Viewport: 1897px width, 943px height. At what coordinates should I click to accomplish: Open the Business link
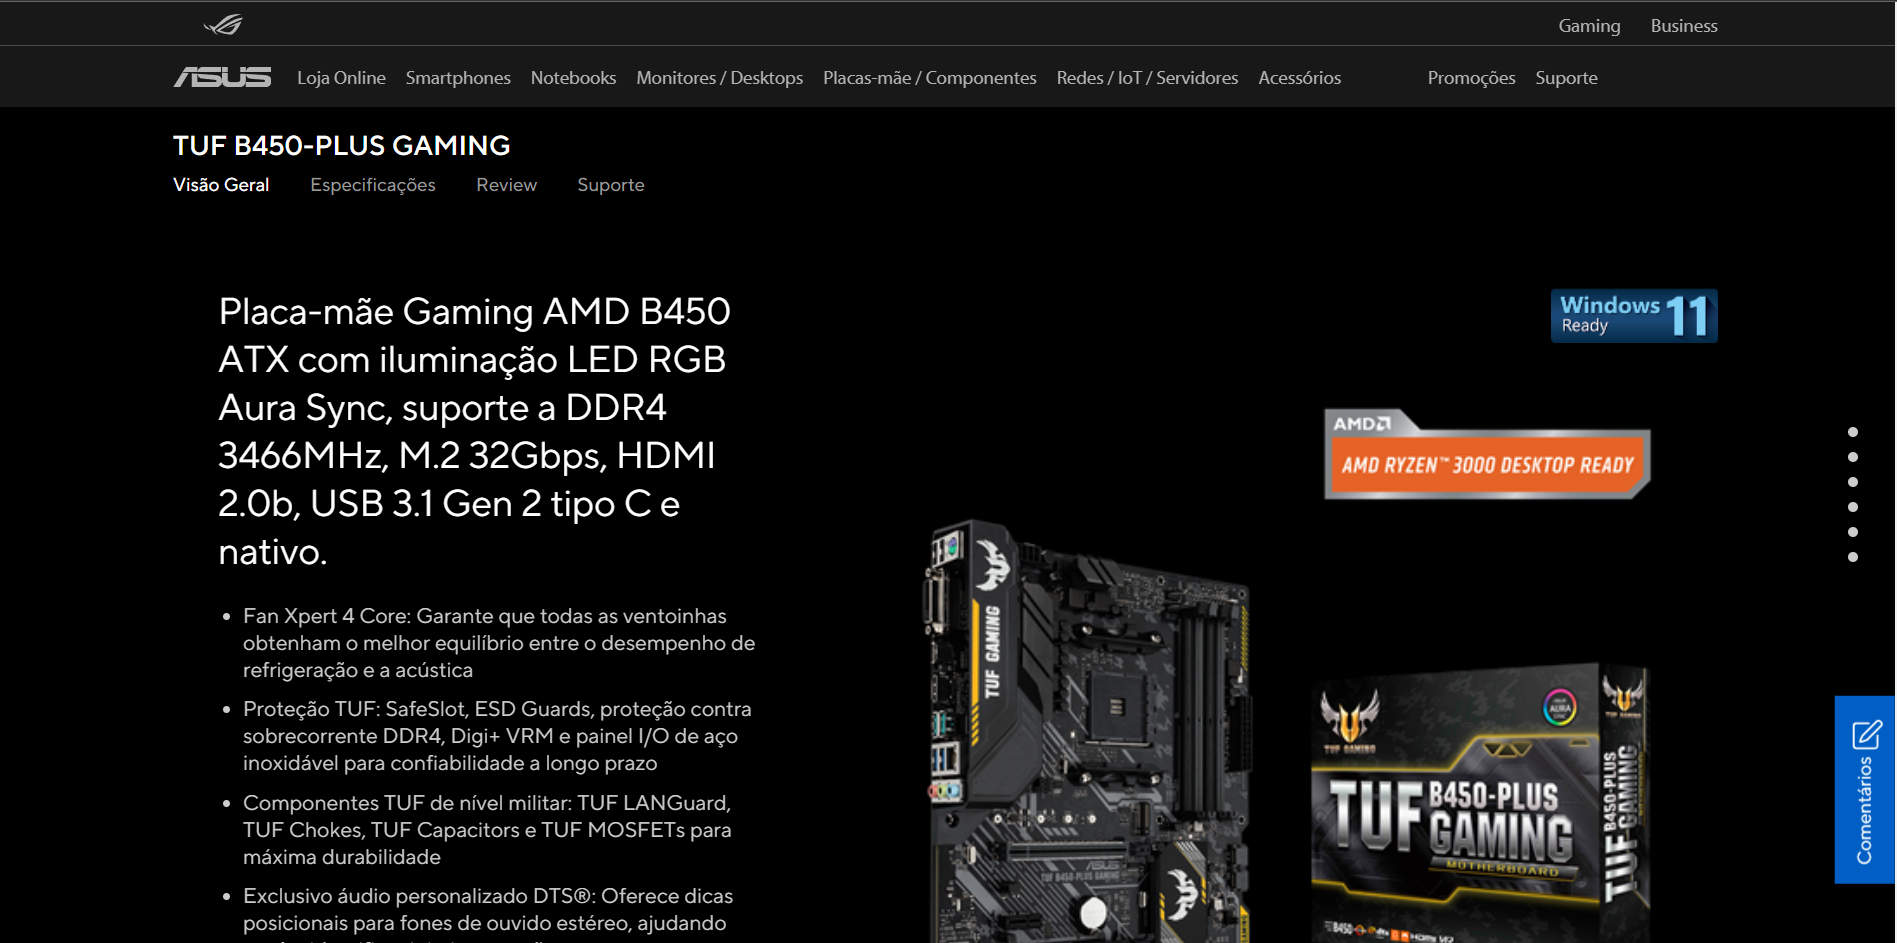(x=1684, y=26)
